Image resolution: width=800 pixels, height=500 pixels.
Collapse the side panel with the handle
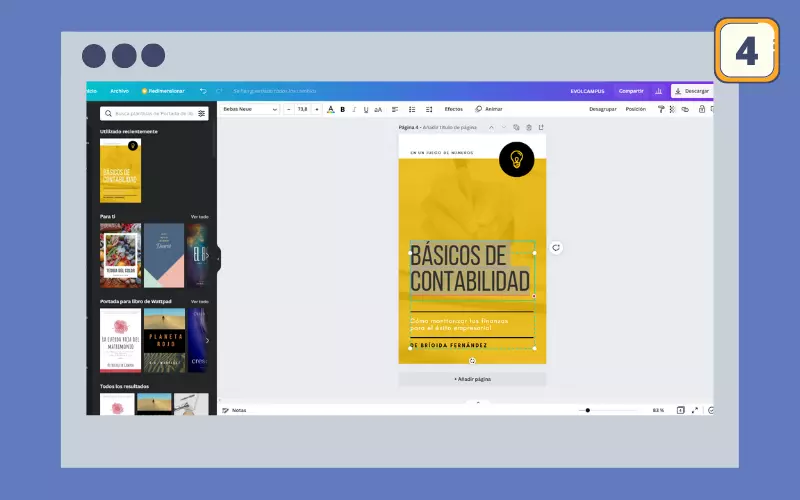(x=218, y=259)
